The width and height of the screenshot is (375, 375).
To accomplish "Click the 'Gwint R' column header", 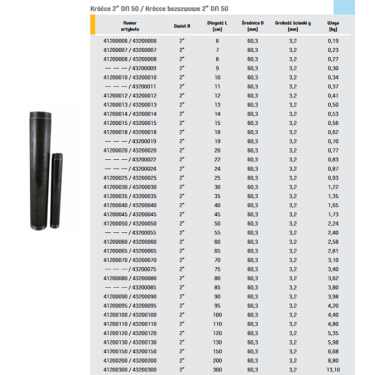I will tap(182, 26).
